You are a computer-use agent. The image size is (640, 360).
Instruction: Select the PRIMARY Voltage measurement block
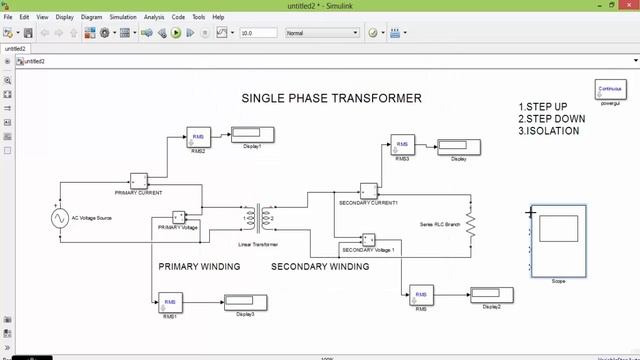tap(178, 217)
